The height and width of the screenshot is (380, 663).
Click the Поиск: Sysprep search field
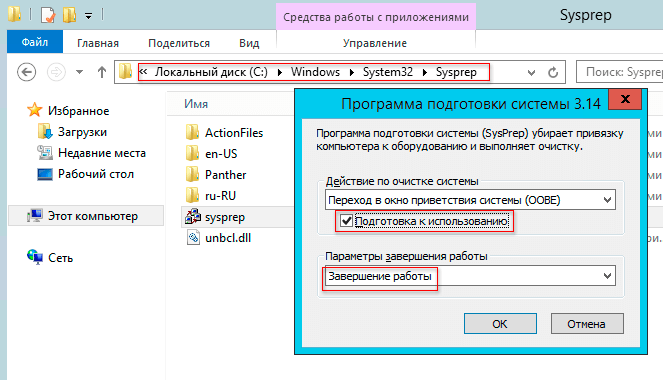620,72
